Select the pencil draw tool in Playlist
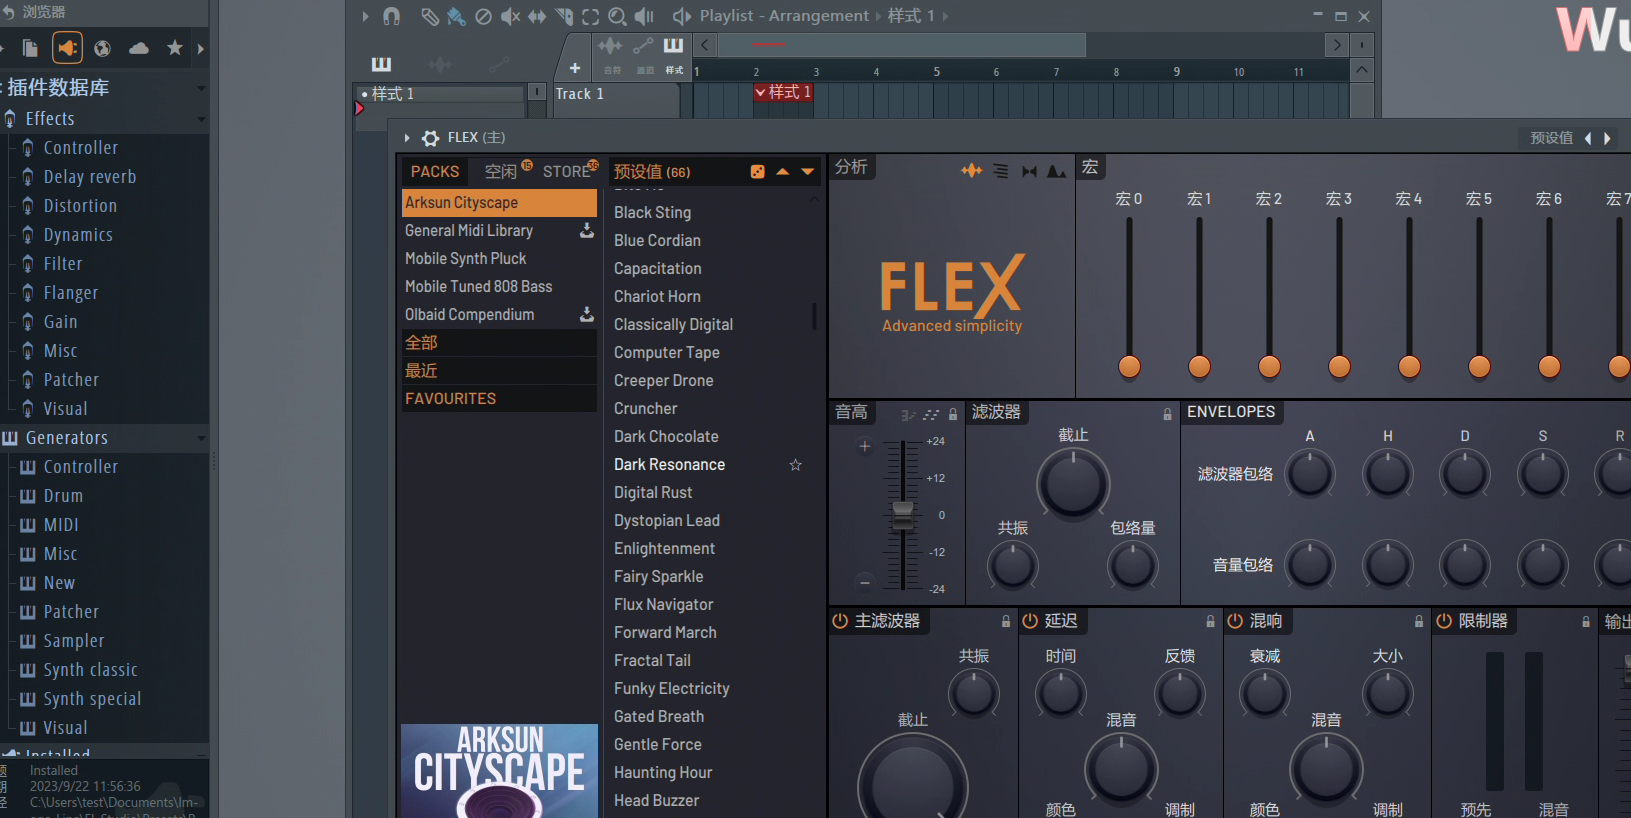Screen dimensions: 1631x818 pos(429,16)
